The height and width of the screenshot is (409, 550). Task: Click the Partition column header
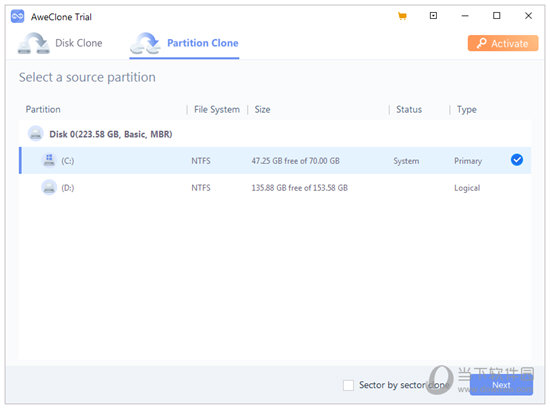pyautogui.click(x=43, y=109)
